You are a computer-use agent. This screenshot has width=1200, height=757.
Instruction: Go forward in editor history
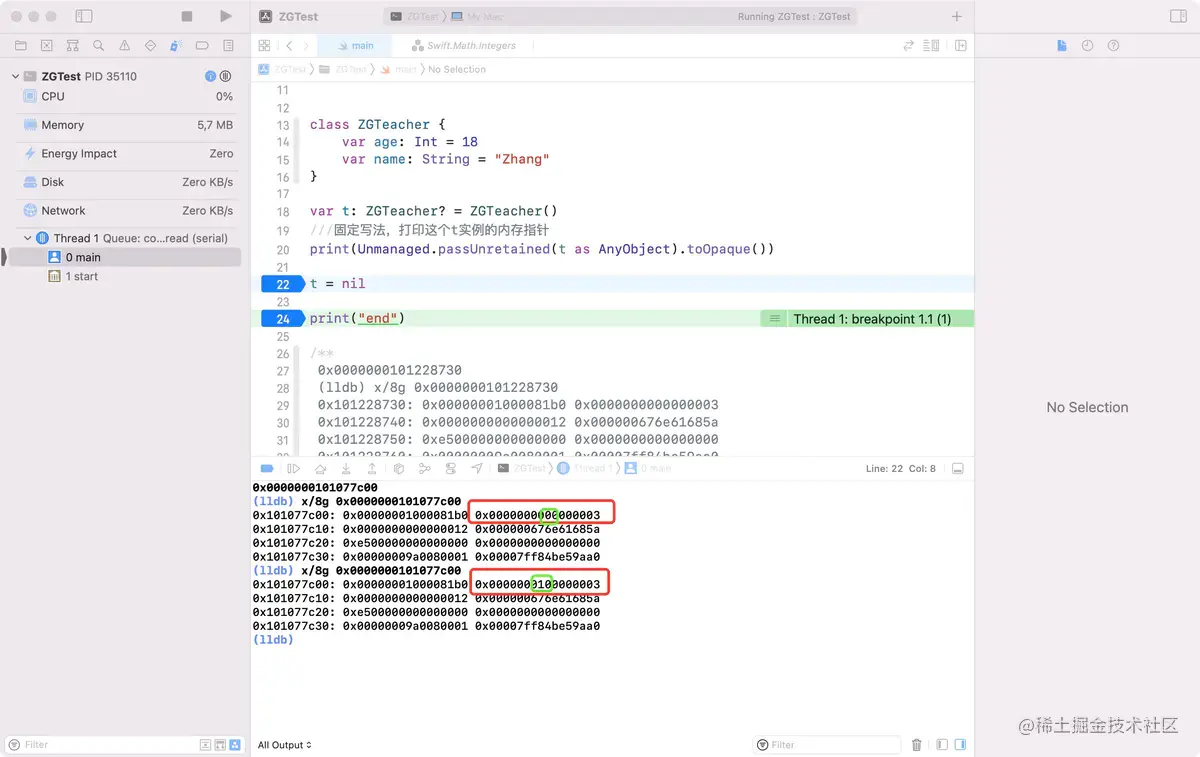click(306, 46)
